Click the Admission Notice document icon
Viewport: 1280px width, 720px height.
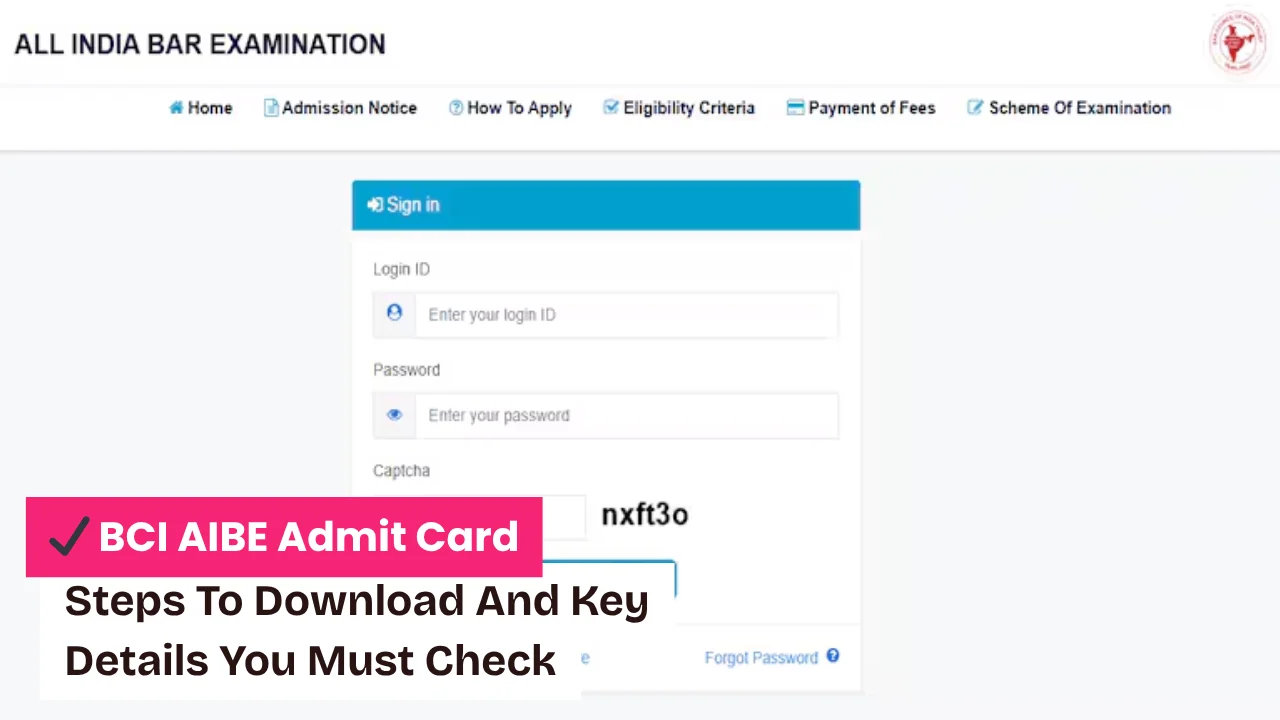(271, 107)
